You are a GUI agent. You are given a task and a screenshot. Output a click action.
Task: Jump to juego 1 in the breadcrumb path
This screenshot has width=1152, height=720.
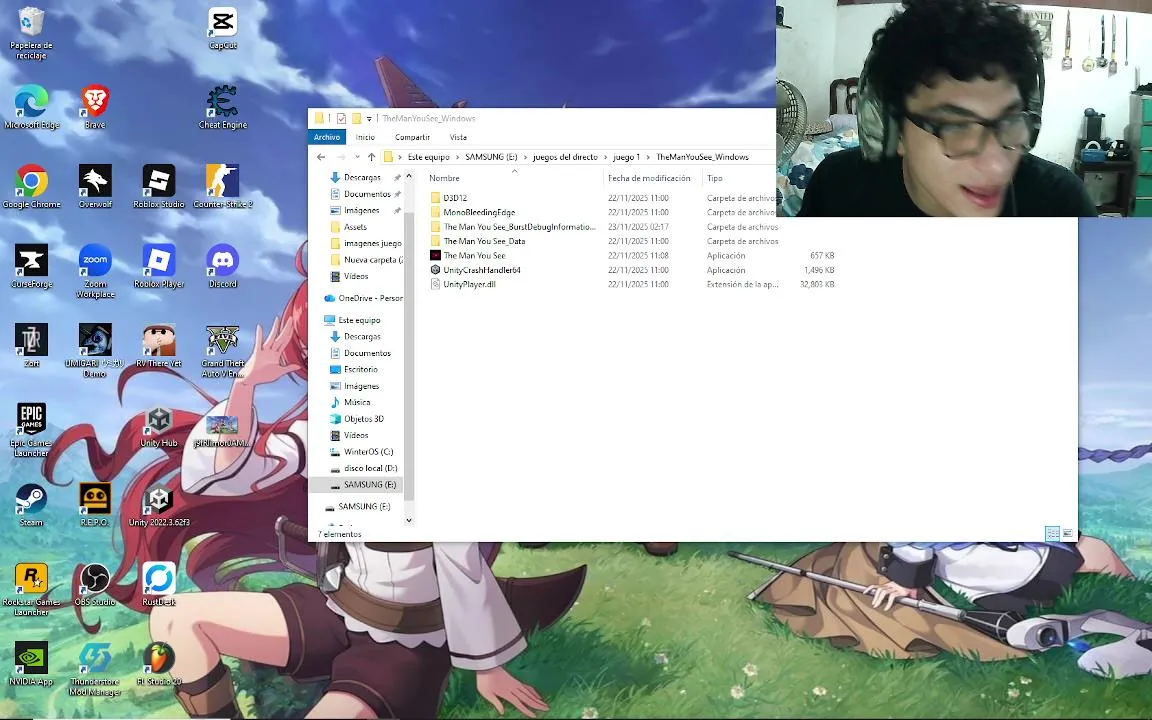coord(626,157)
